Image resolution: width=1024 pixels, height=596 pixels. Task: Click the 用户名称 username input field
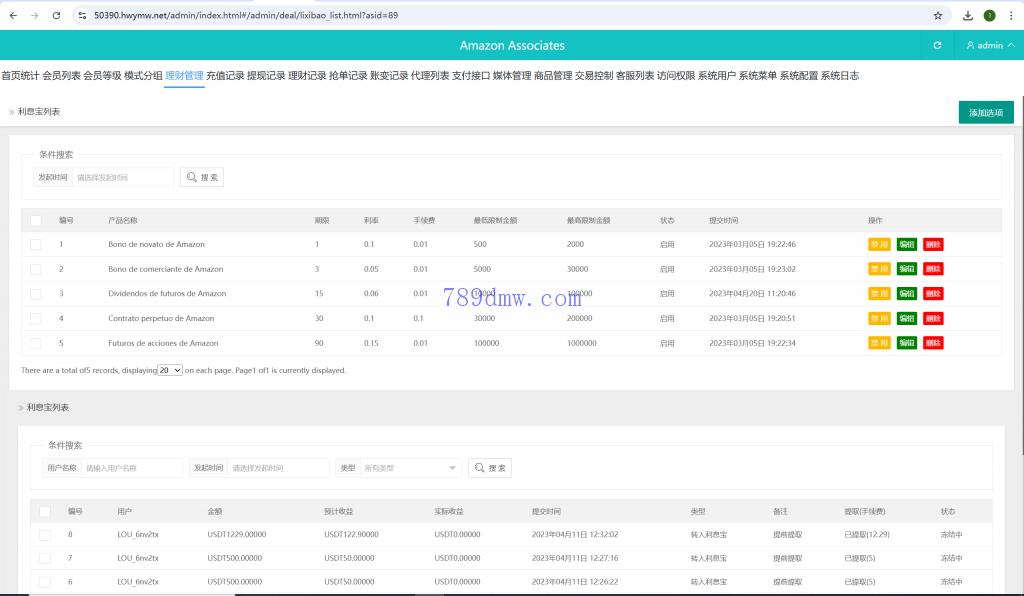(x=132, y=467)
